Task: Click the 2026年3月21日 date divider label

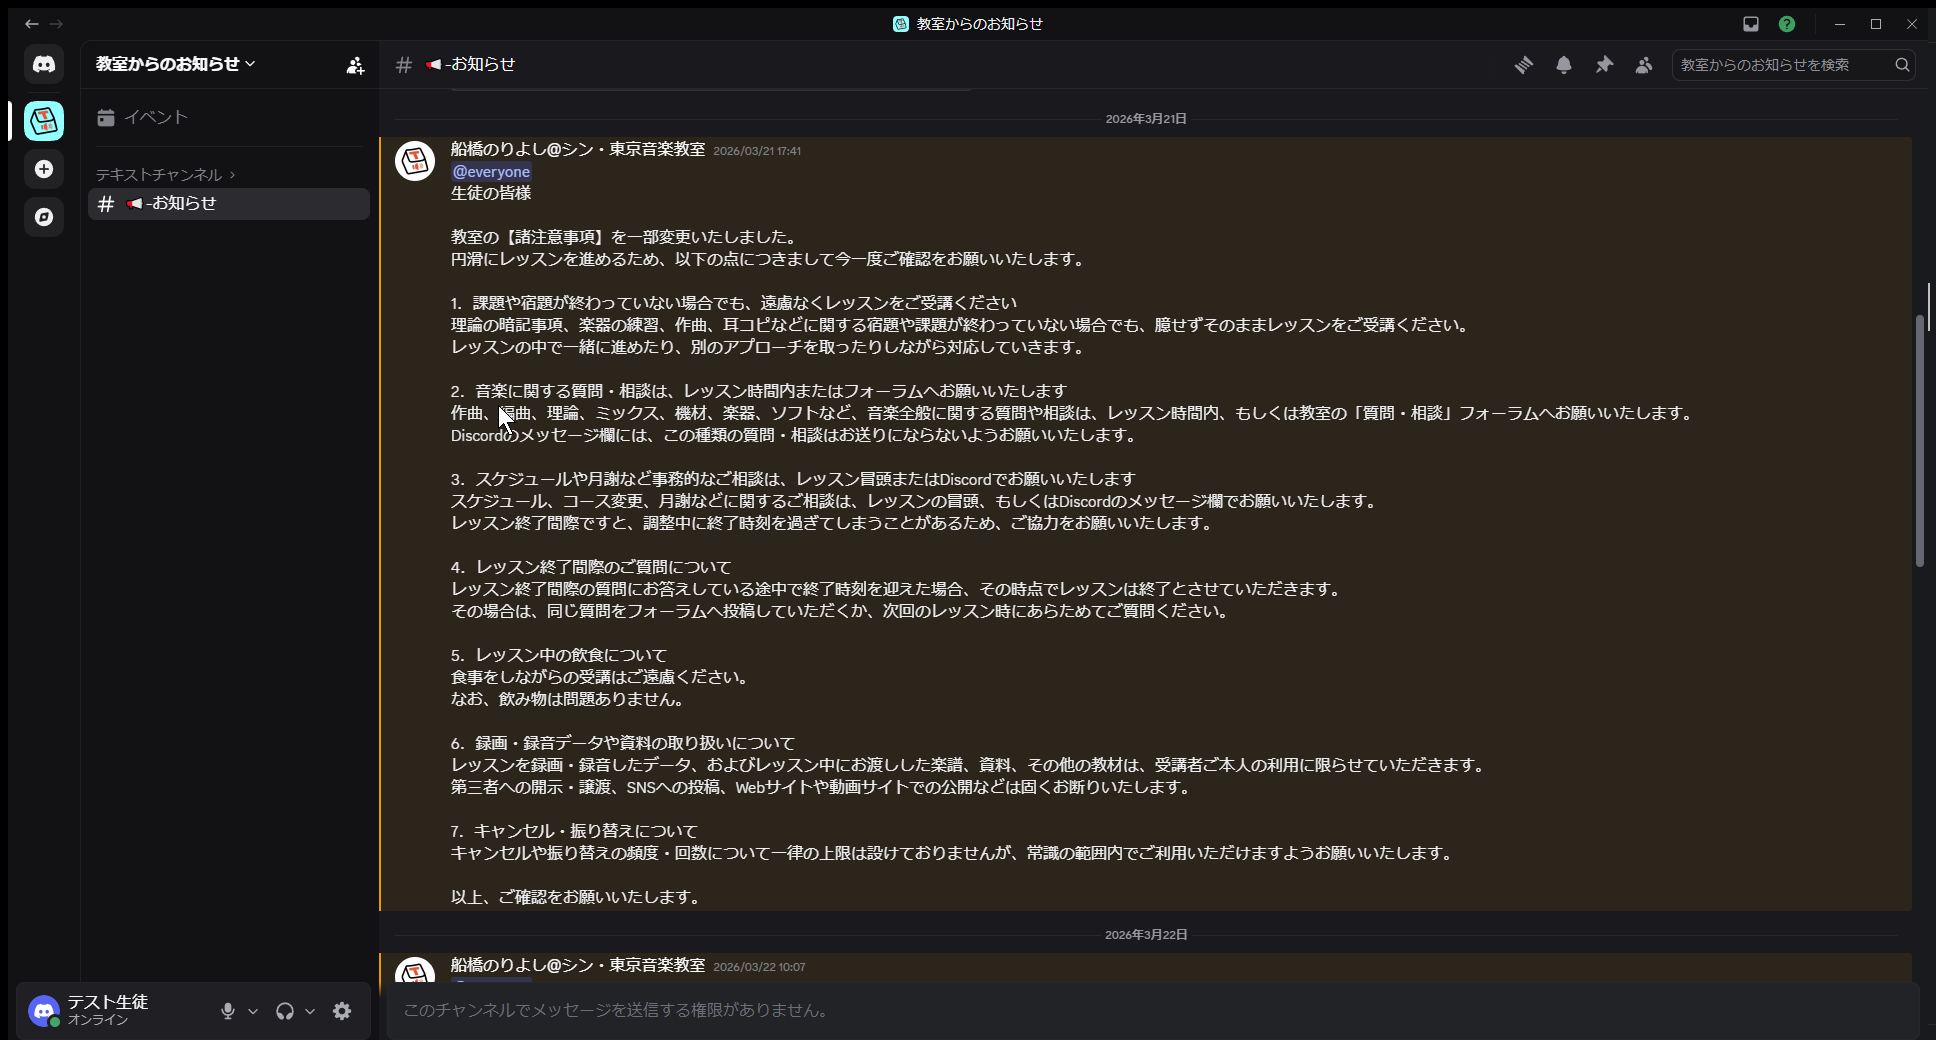Action: tap(1146, 119)
